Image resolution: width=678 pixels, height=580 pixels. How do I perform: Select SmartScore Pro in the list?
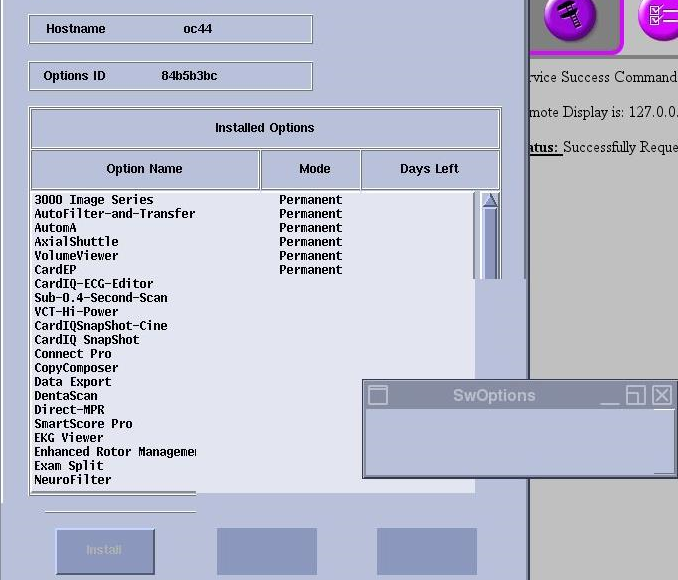click(83, 424)
